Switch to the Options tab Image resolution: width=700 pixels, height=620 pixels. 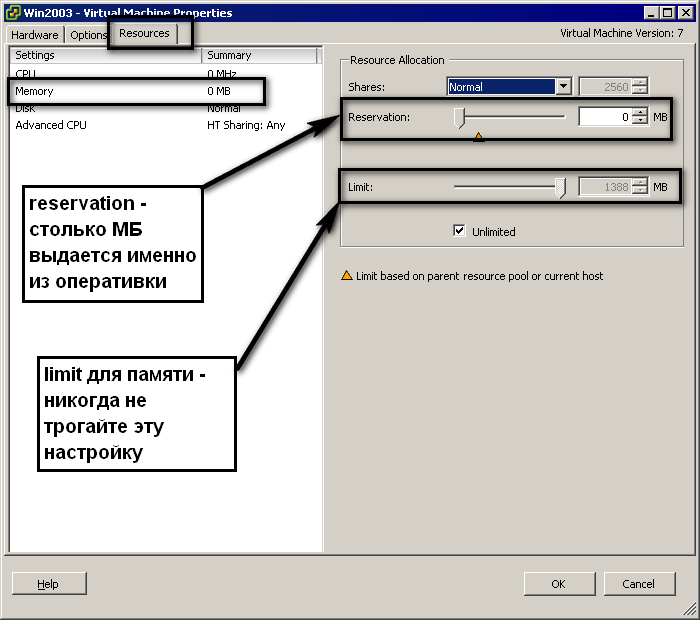pyautogui.click(x=88, y=35)
